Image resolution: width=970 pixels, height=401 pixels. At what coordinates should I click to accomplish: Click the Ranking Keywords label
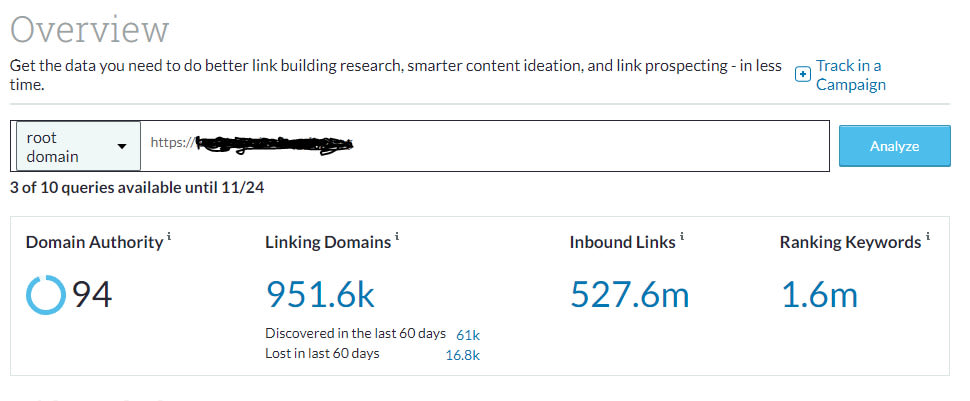click(x=849, y=242)
